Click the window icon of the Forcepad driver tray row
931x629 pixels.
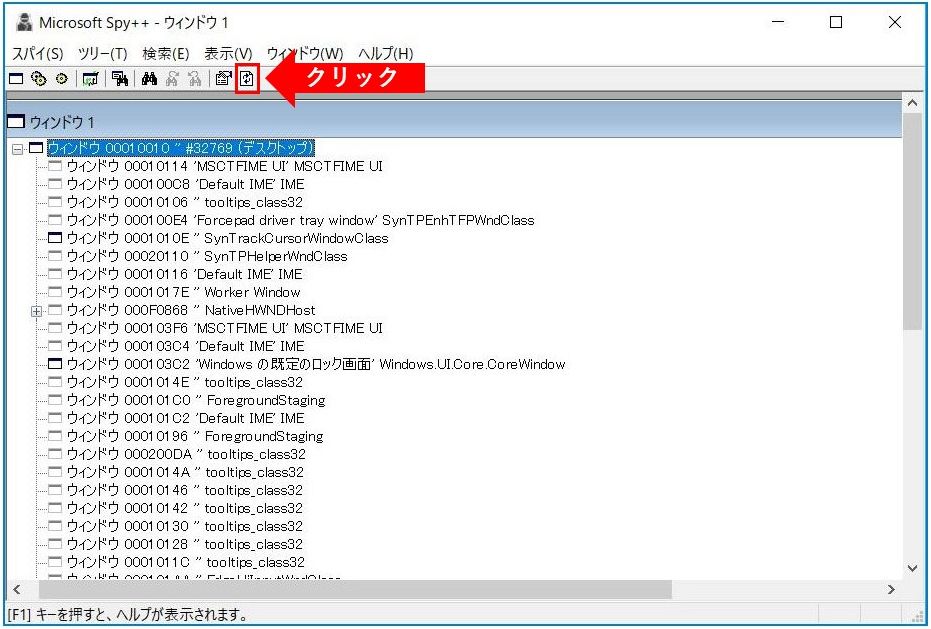pos(55,220)
